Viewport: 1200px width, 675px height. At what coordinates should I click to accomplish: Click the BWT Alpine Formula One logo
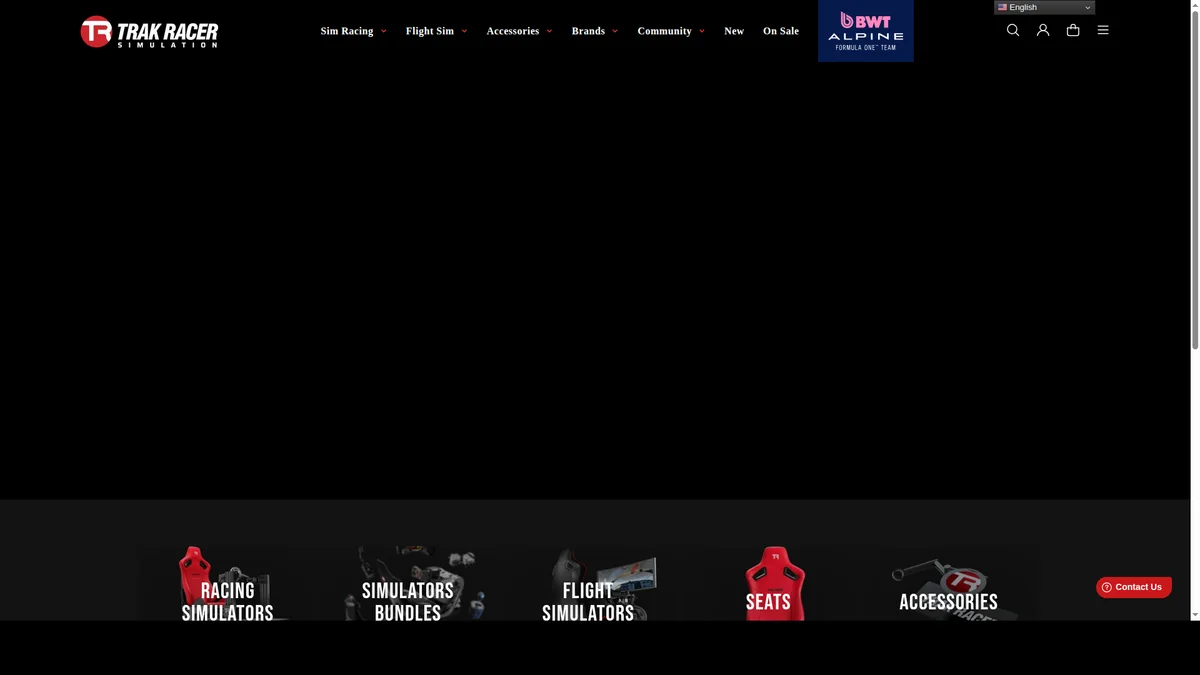[x=865, y=31]
